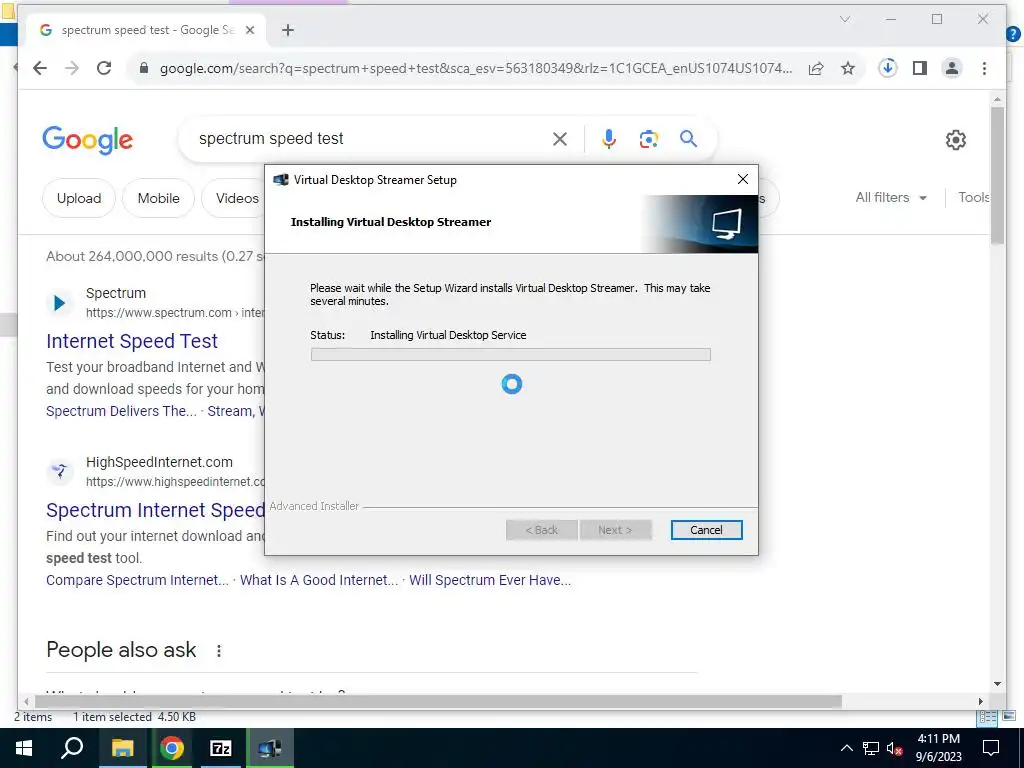Click the Google logo
This screenshot has height=768, width=1024.
coord(88,139)
